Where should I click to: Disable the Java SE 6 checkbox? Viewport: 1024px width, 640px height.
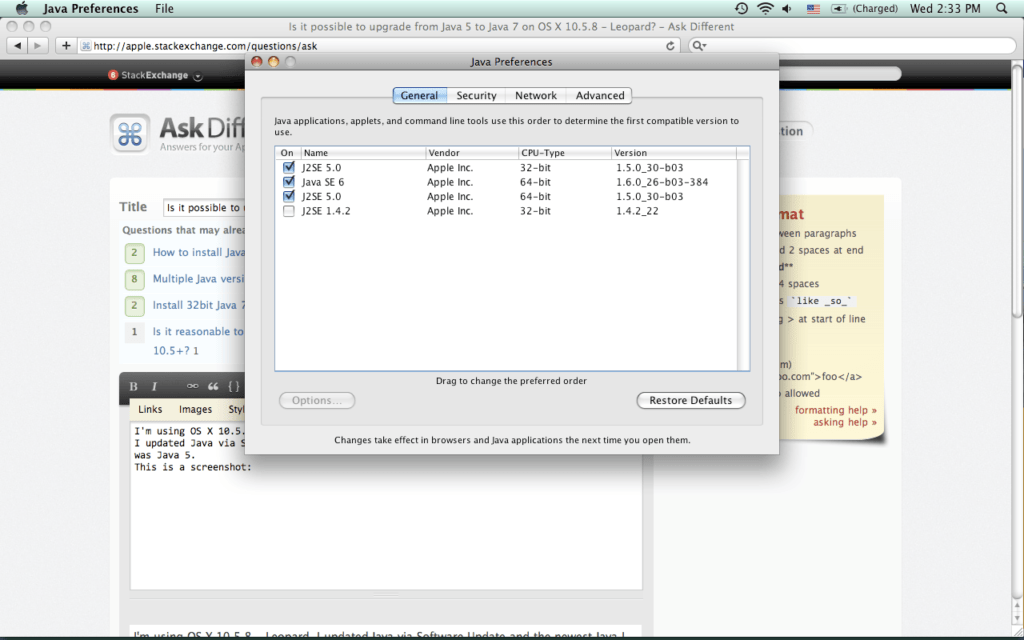[x=289, y=182]
